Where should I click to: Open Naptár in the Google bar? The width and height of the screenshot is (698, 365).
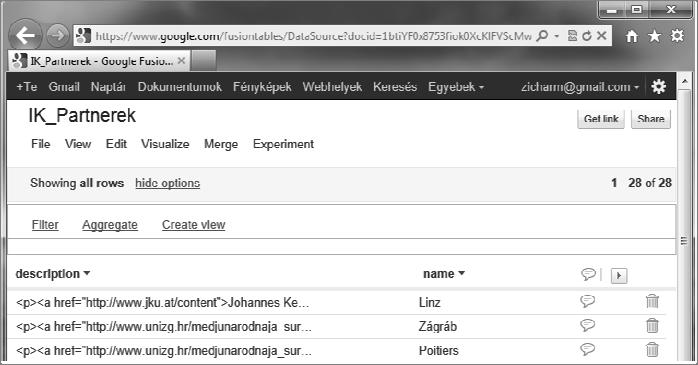point(108,87)
